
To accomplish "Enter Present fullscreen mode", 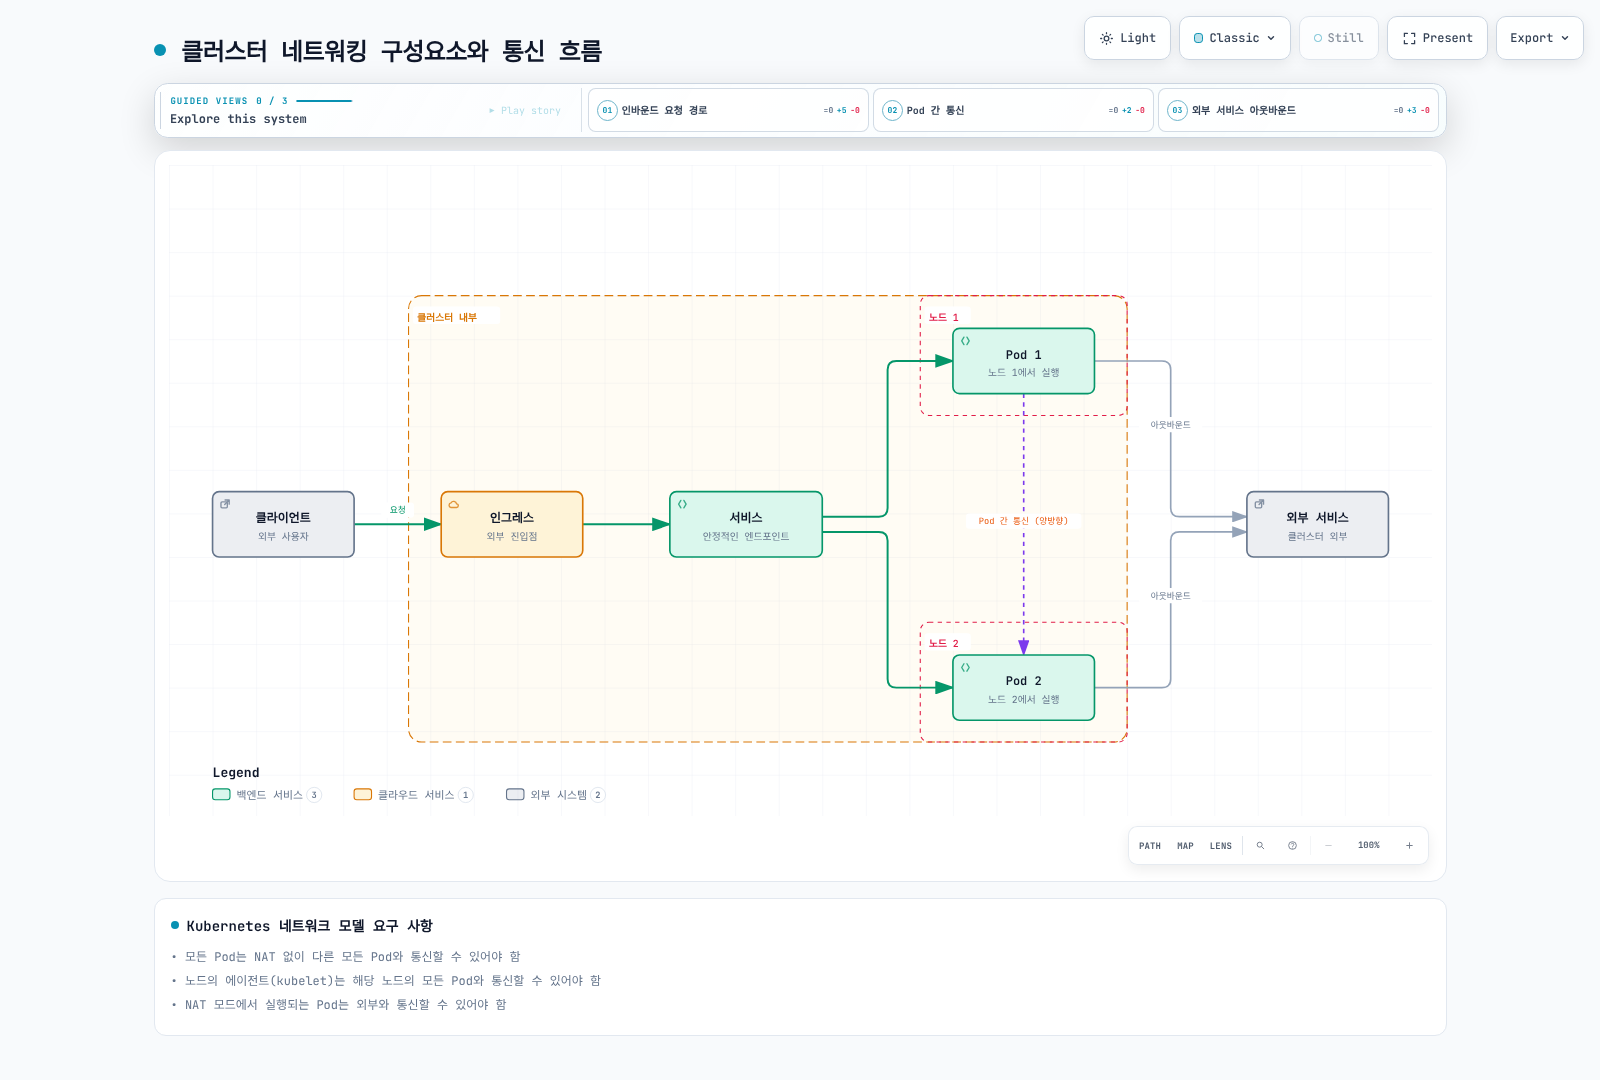I will click(x=1437, y=38).
